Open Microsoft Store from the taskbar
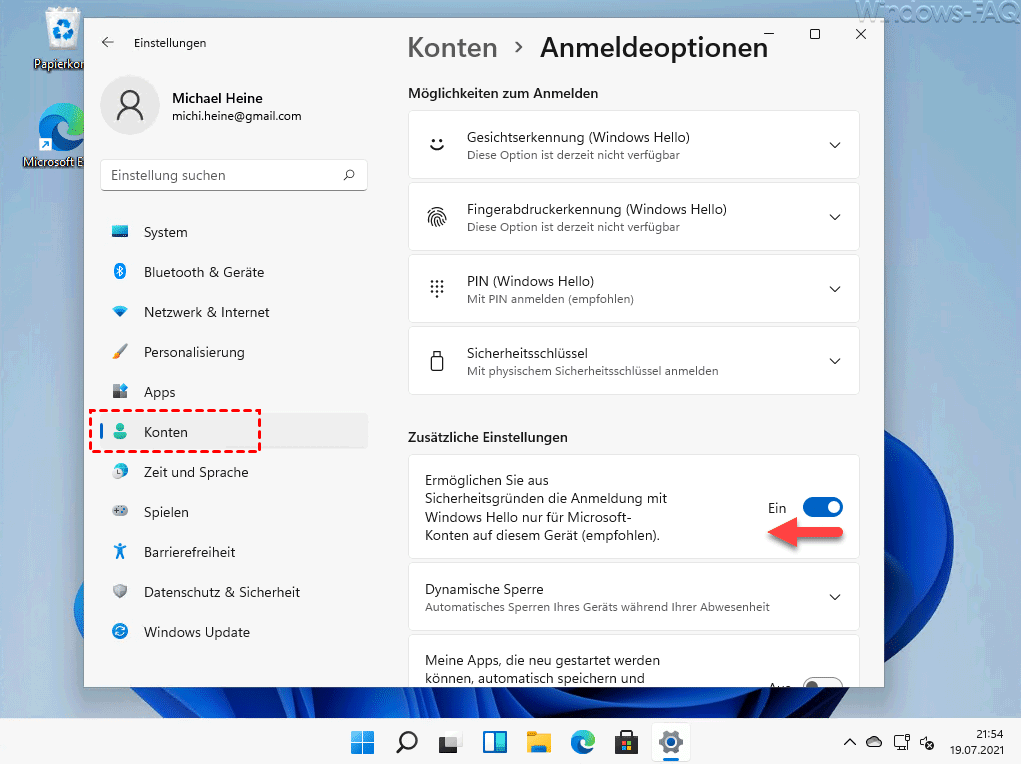The width and height of the screenshot is (1021, 764). [x=626, y=742]
